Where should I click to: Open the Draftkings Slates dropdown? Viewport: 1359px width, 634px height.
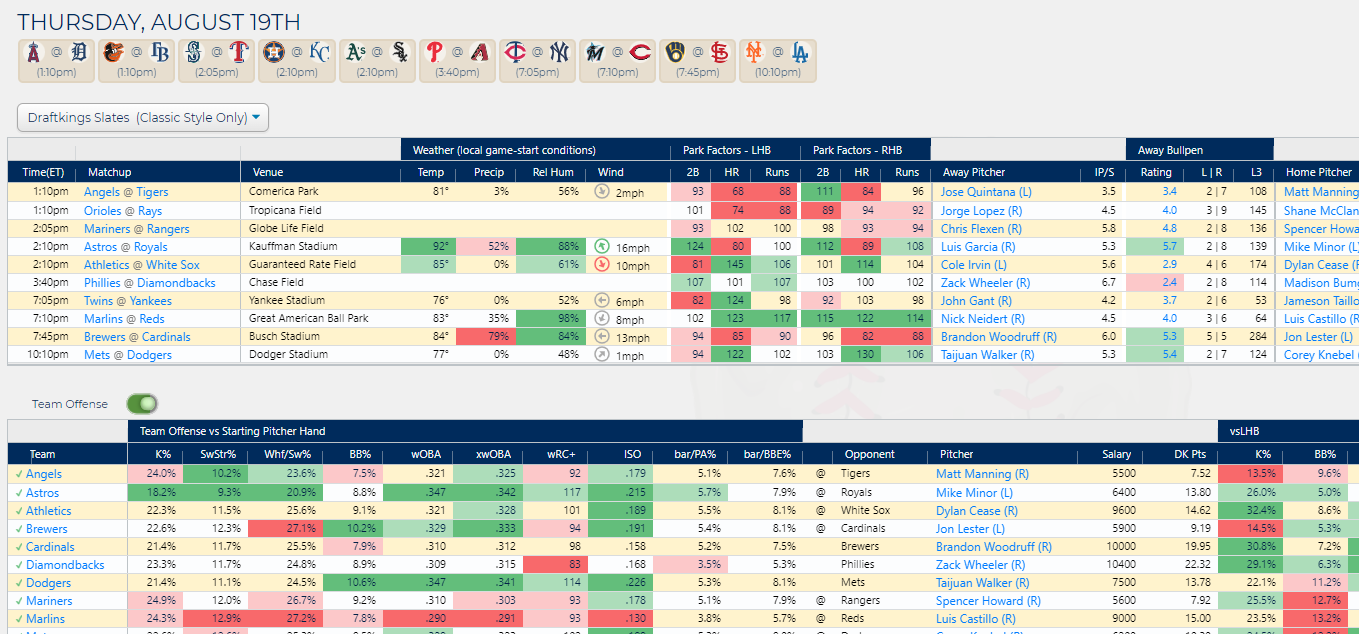point(143,118)
